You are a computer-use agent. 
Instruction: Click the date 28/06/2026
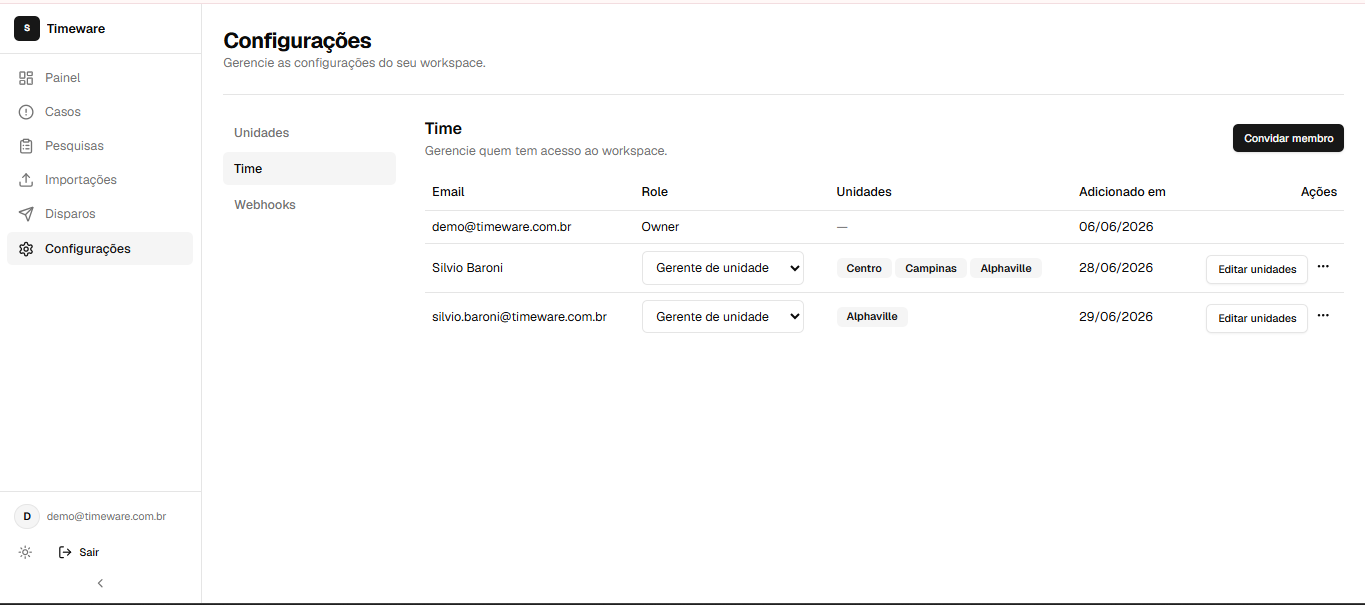point(1116,268)
